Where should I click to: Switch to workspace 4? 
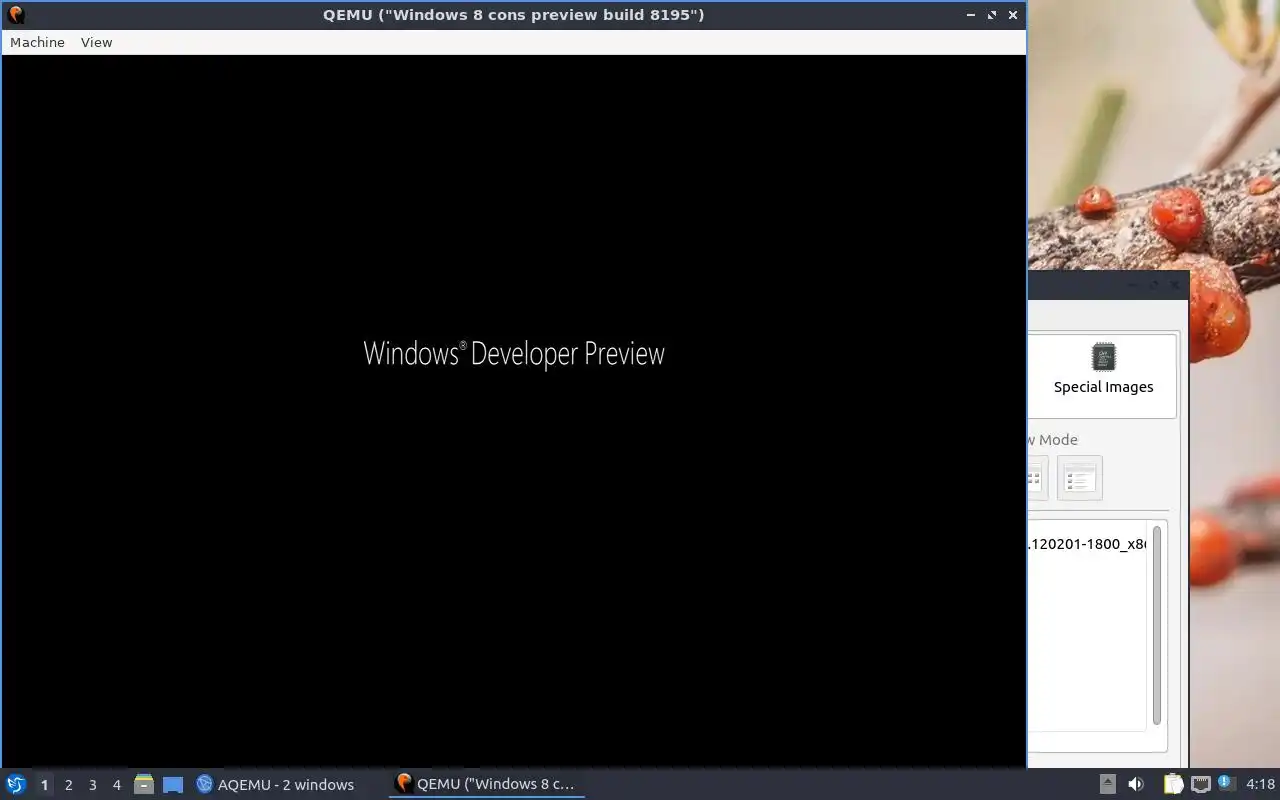point(116,785)
